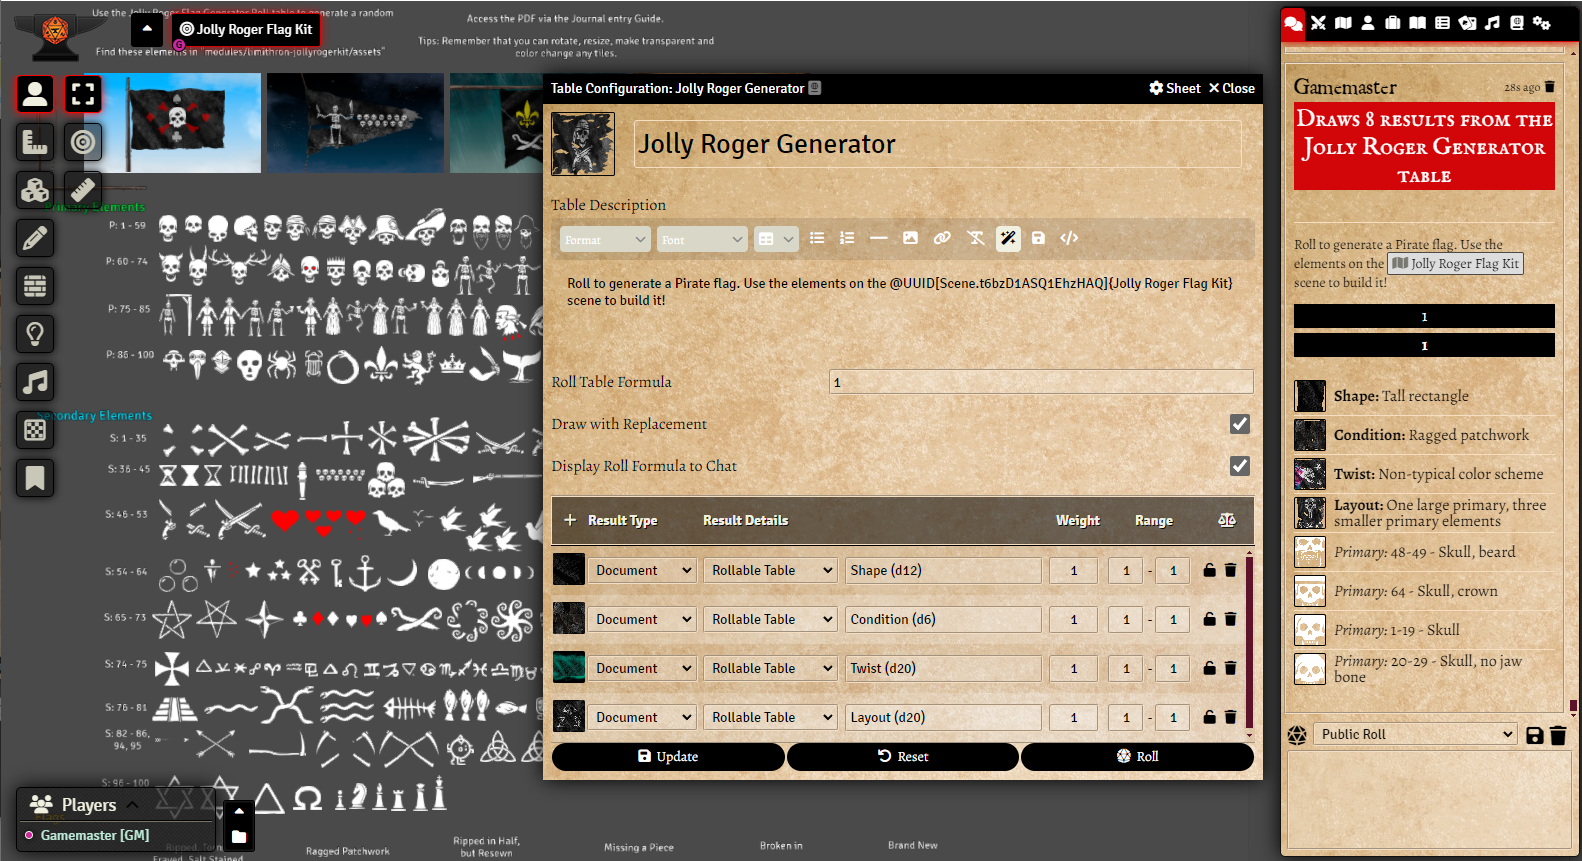Expand the Public Roll mode dropdown
1582x861 pixels.
tap(1414, 734)
